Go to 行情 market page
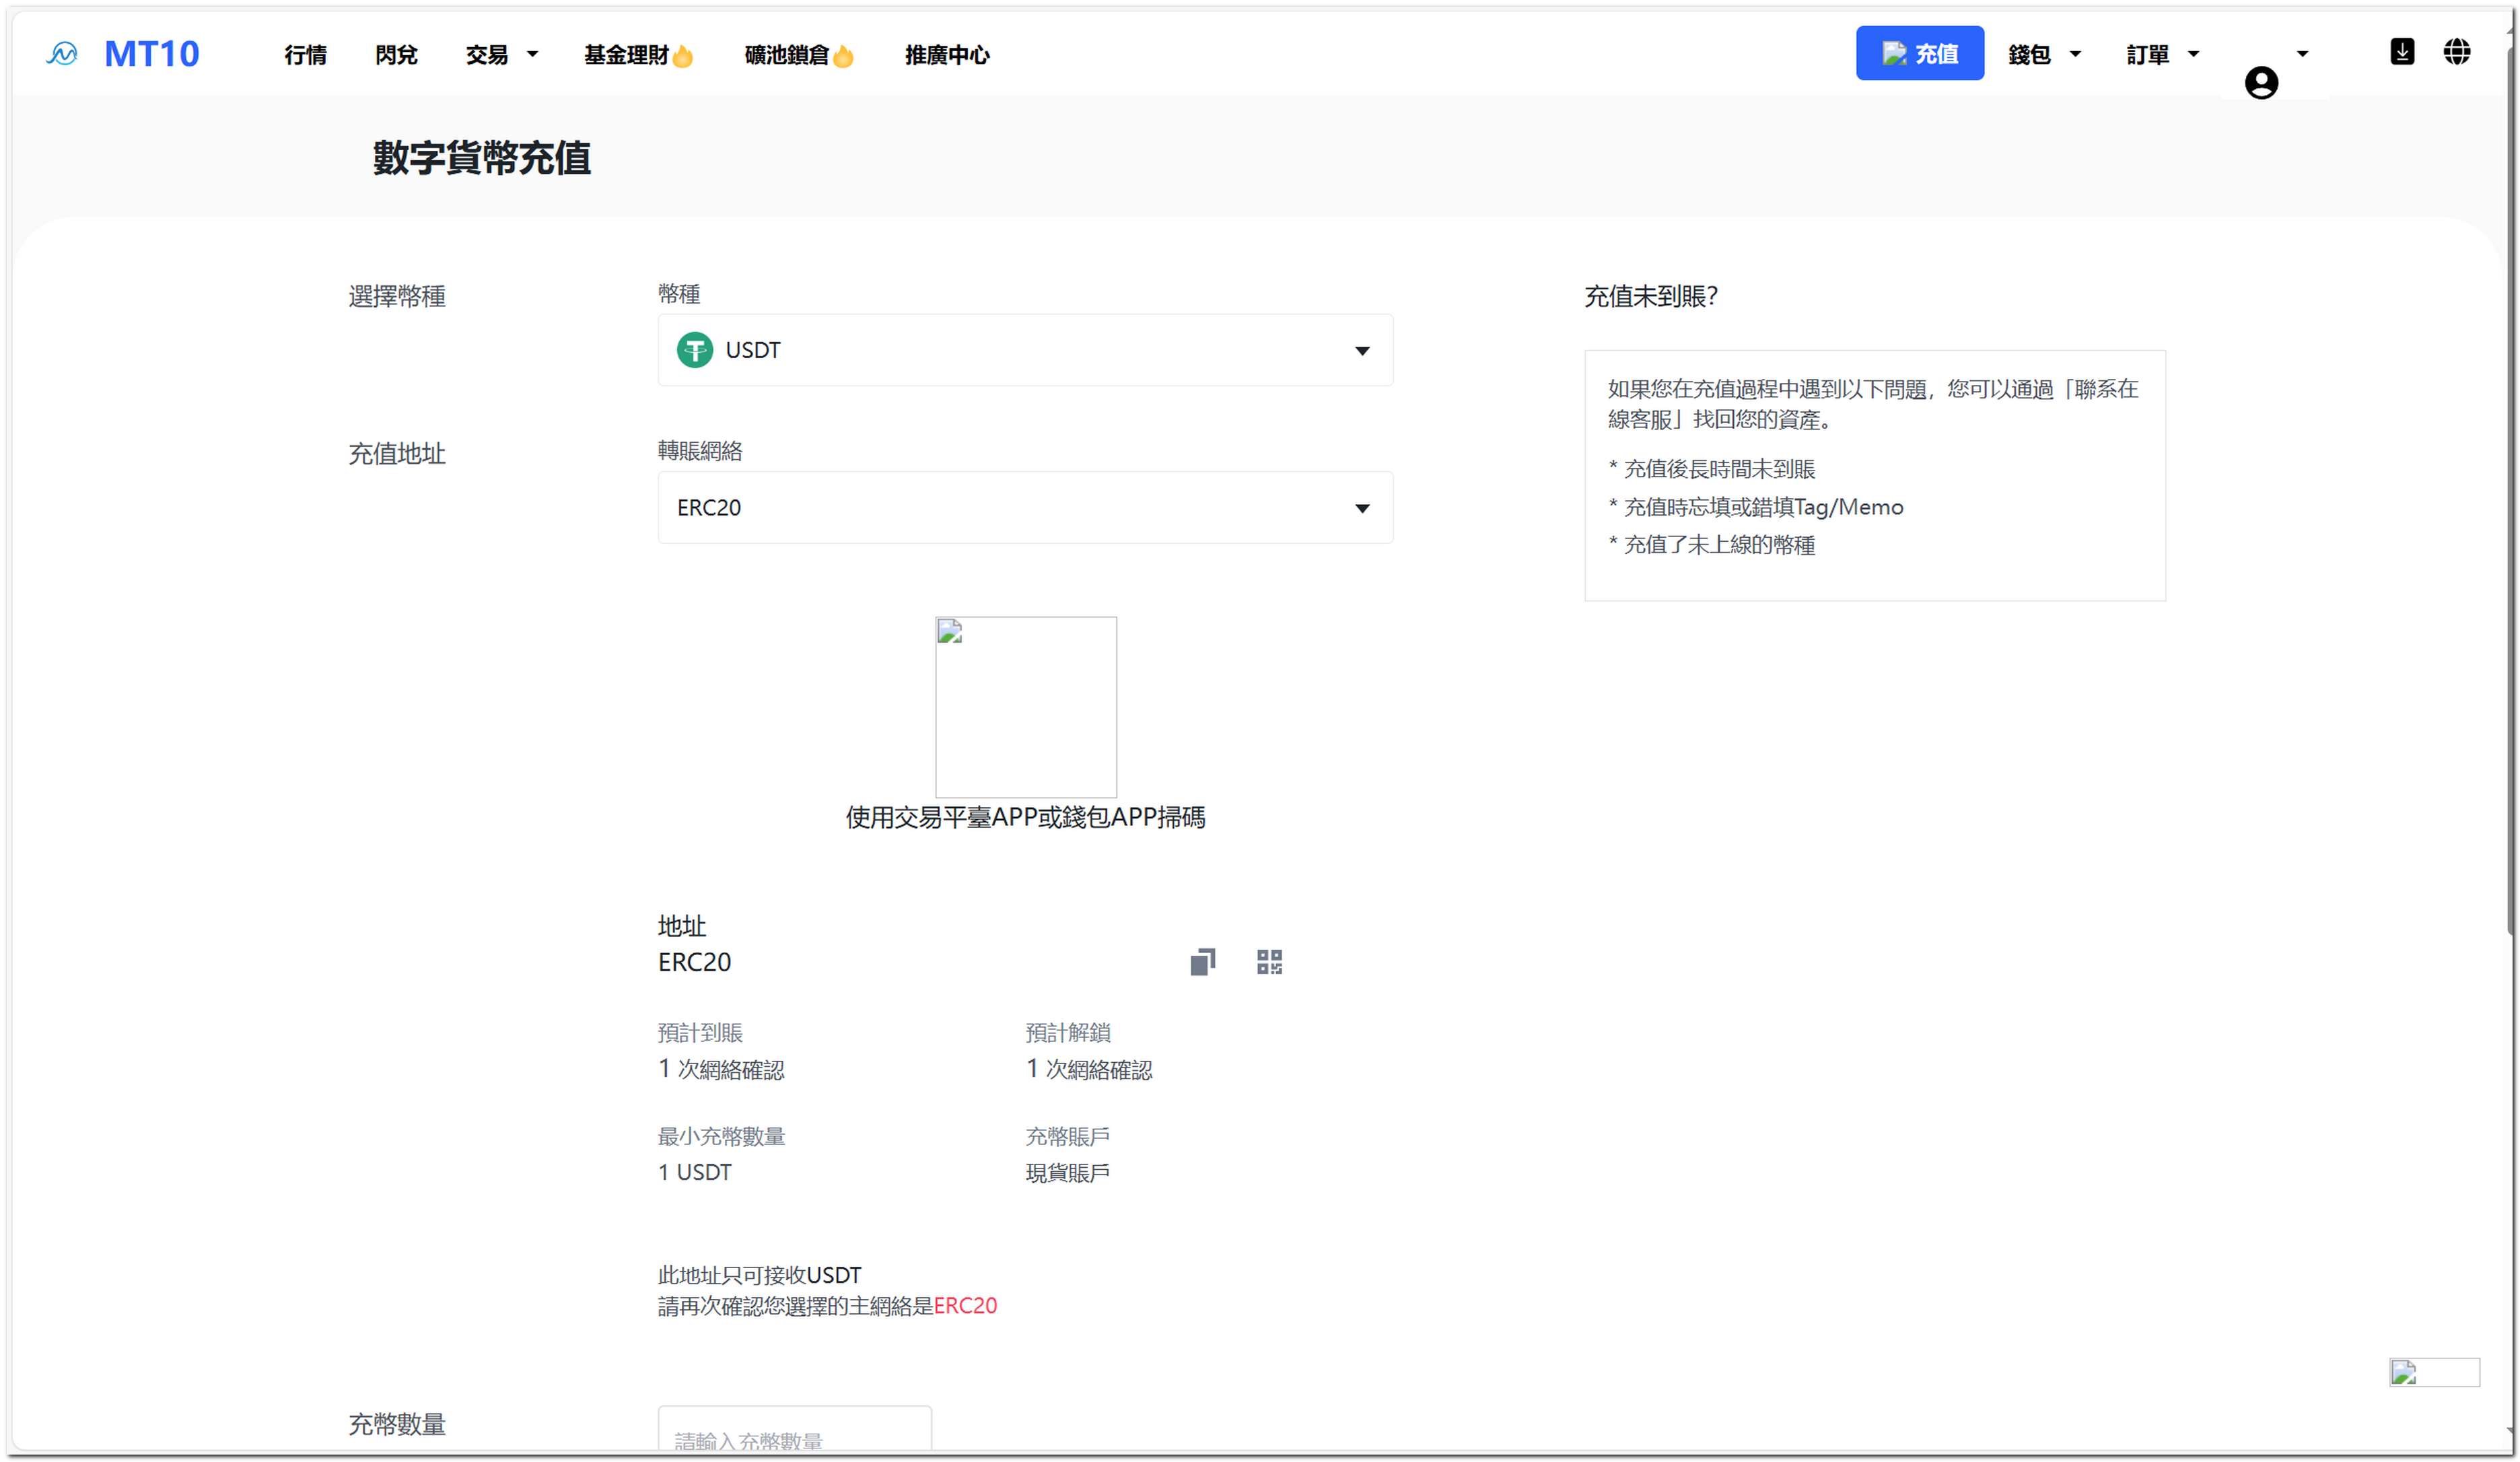2520x1462 pixels. (305, 55)
